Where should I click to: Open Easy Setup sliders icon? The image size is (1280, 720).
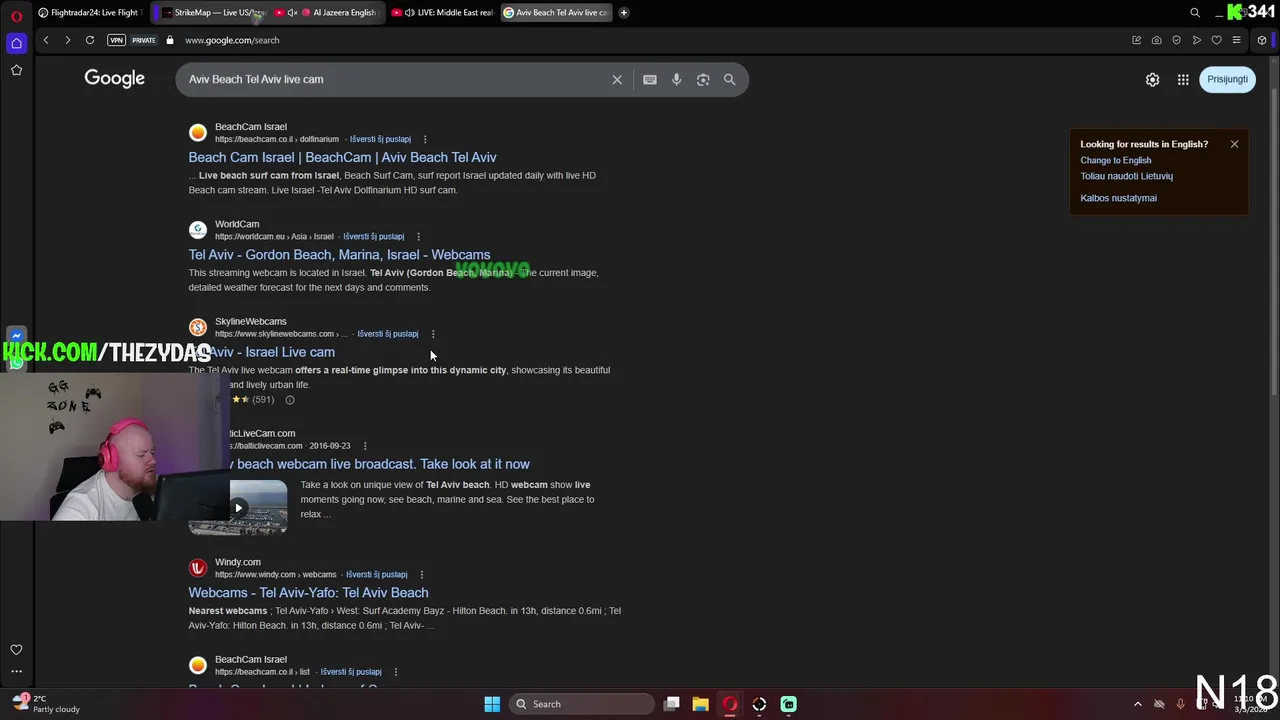[1236, 40]
